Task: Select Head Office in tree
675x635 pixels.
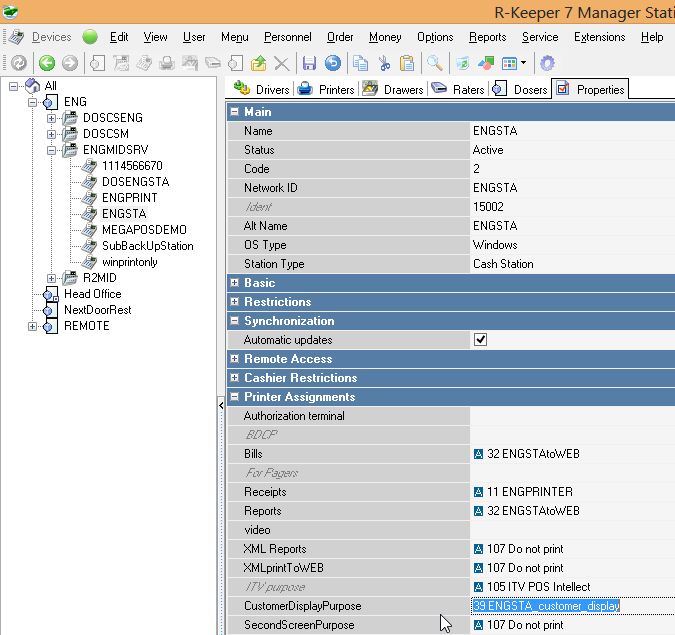Action: coord(93,294)
